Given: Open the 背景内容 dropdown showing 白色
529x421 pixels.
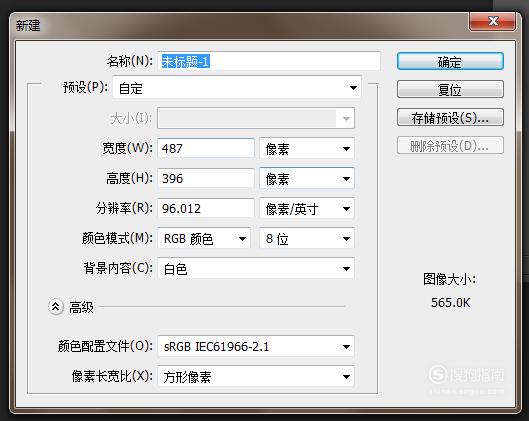Looking at the screenshot, I should coord(256,269).
